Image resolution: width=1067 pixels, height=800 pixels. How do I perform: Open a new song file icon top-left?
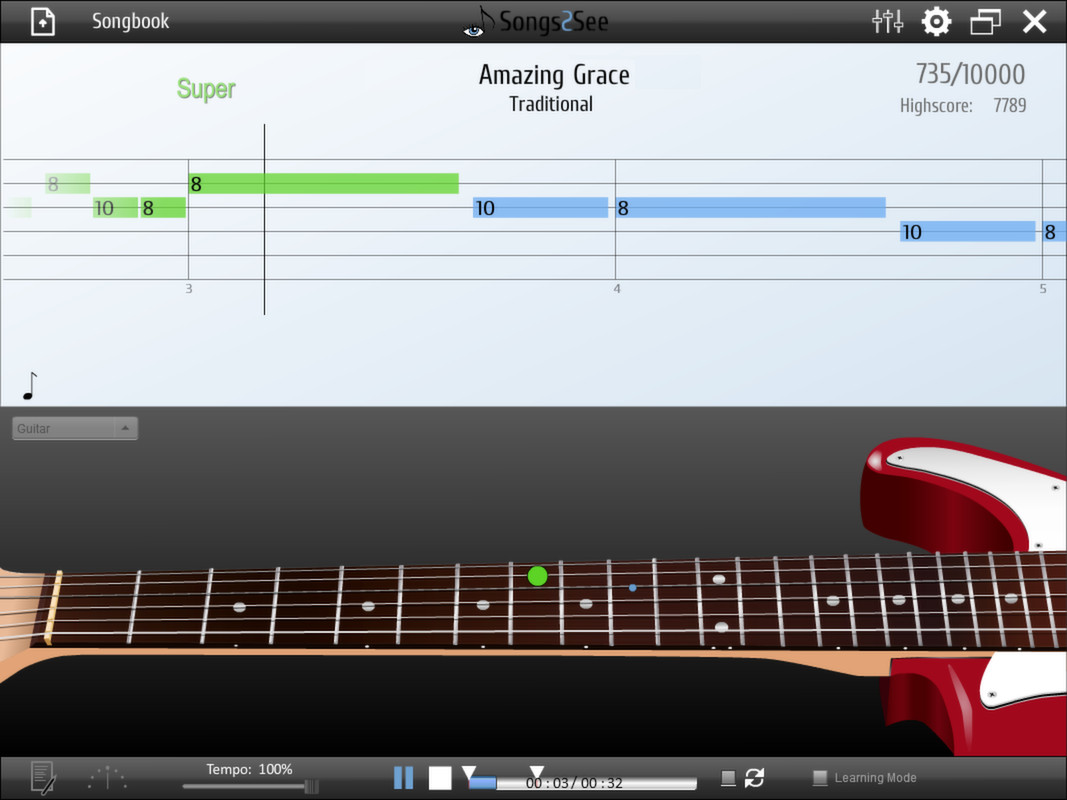coord(41,20)
